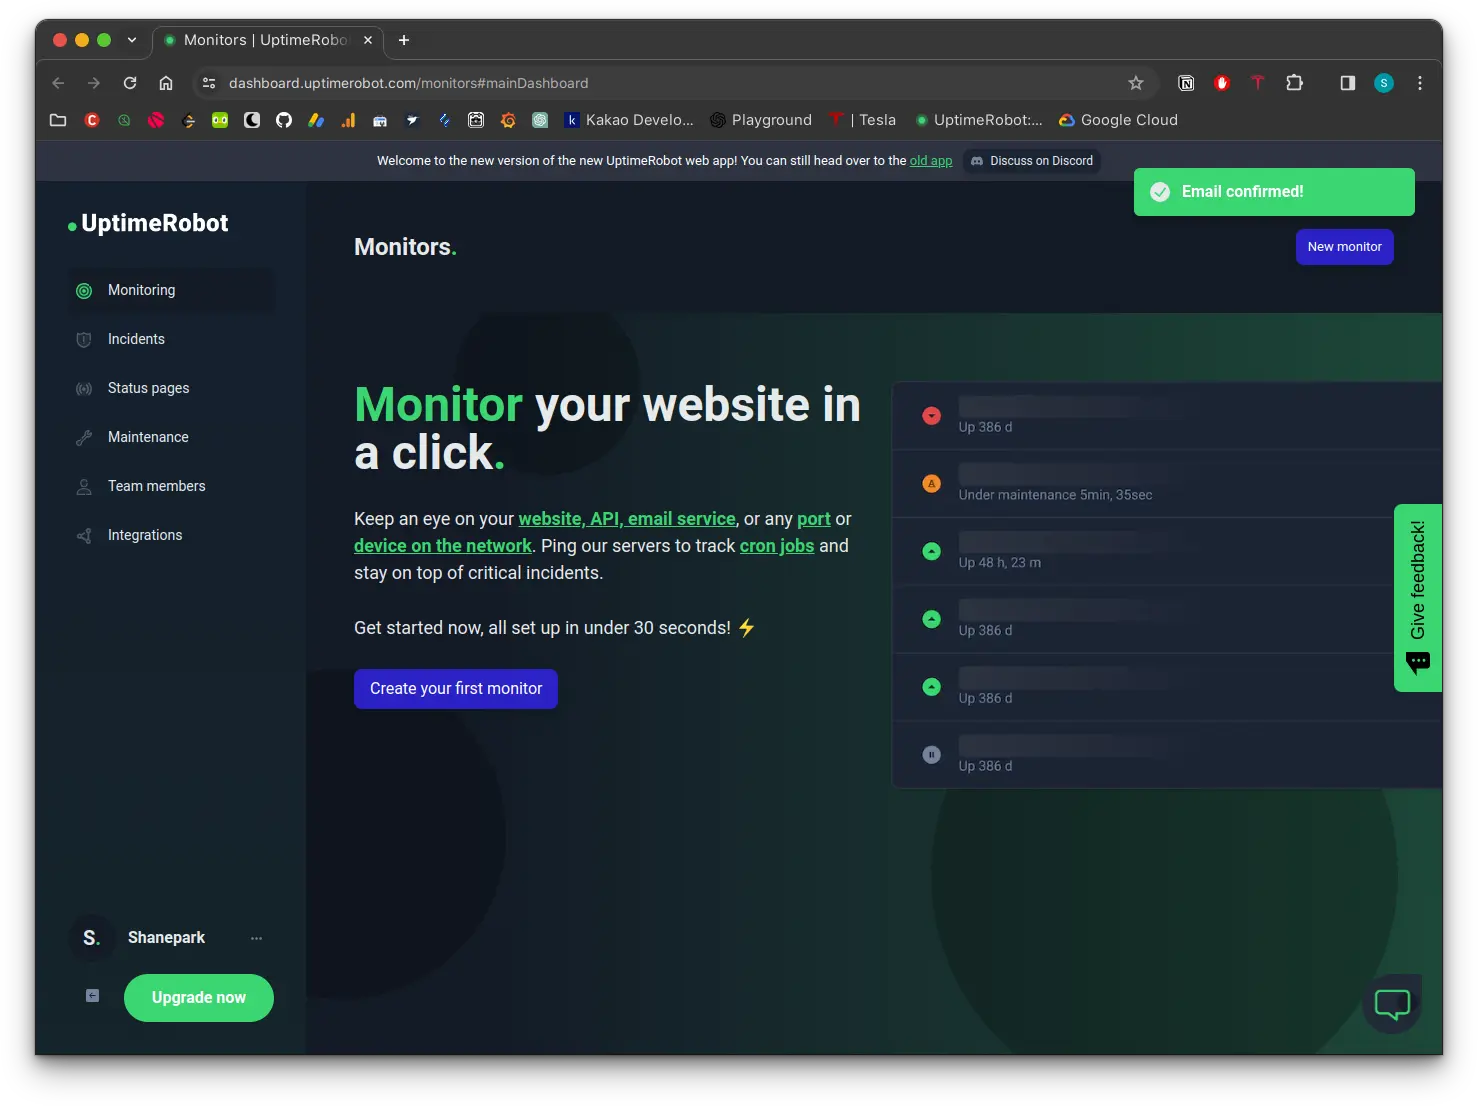Click the UptimeRobot logo
This screenshot has width=1478, height=1106.
[148, 223]
